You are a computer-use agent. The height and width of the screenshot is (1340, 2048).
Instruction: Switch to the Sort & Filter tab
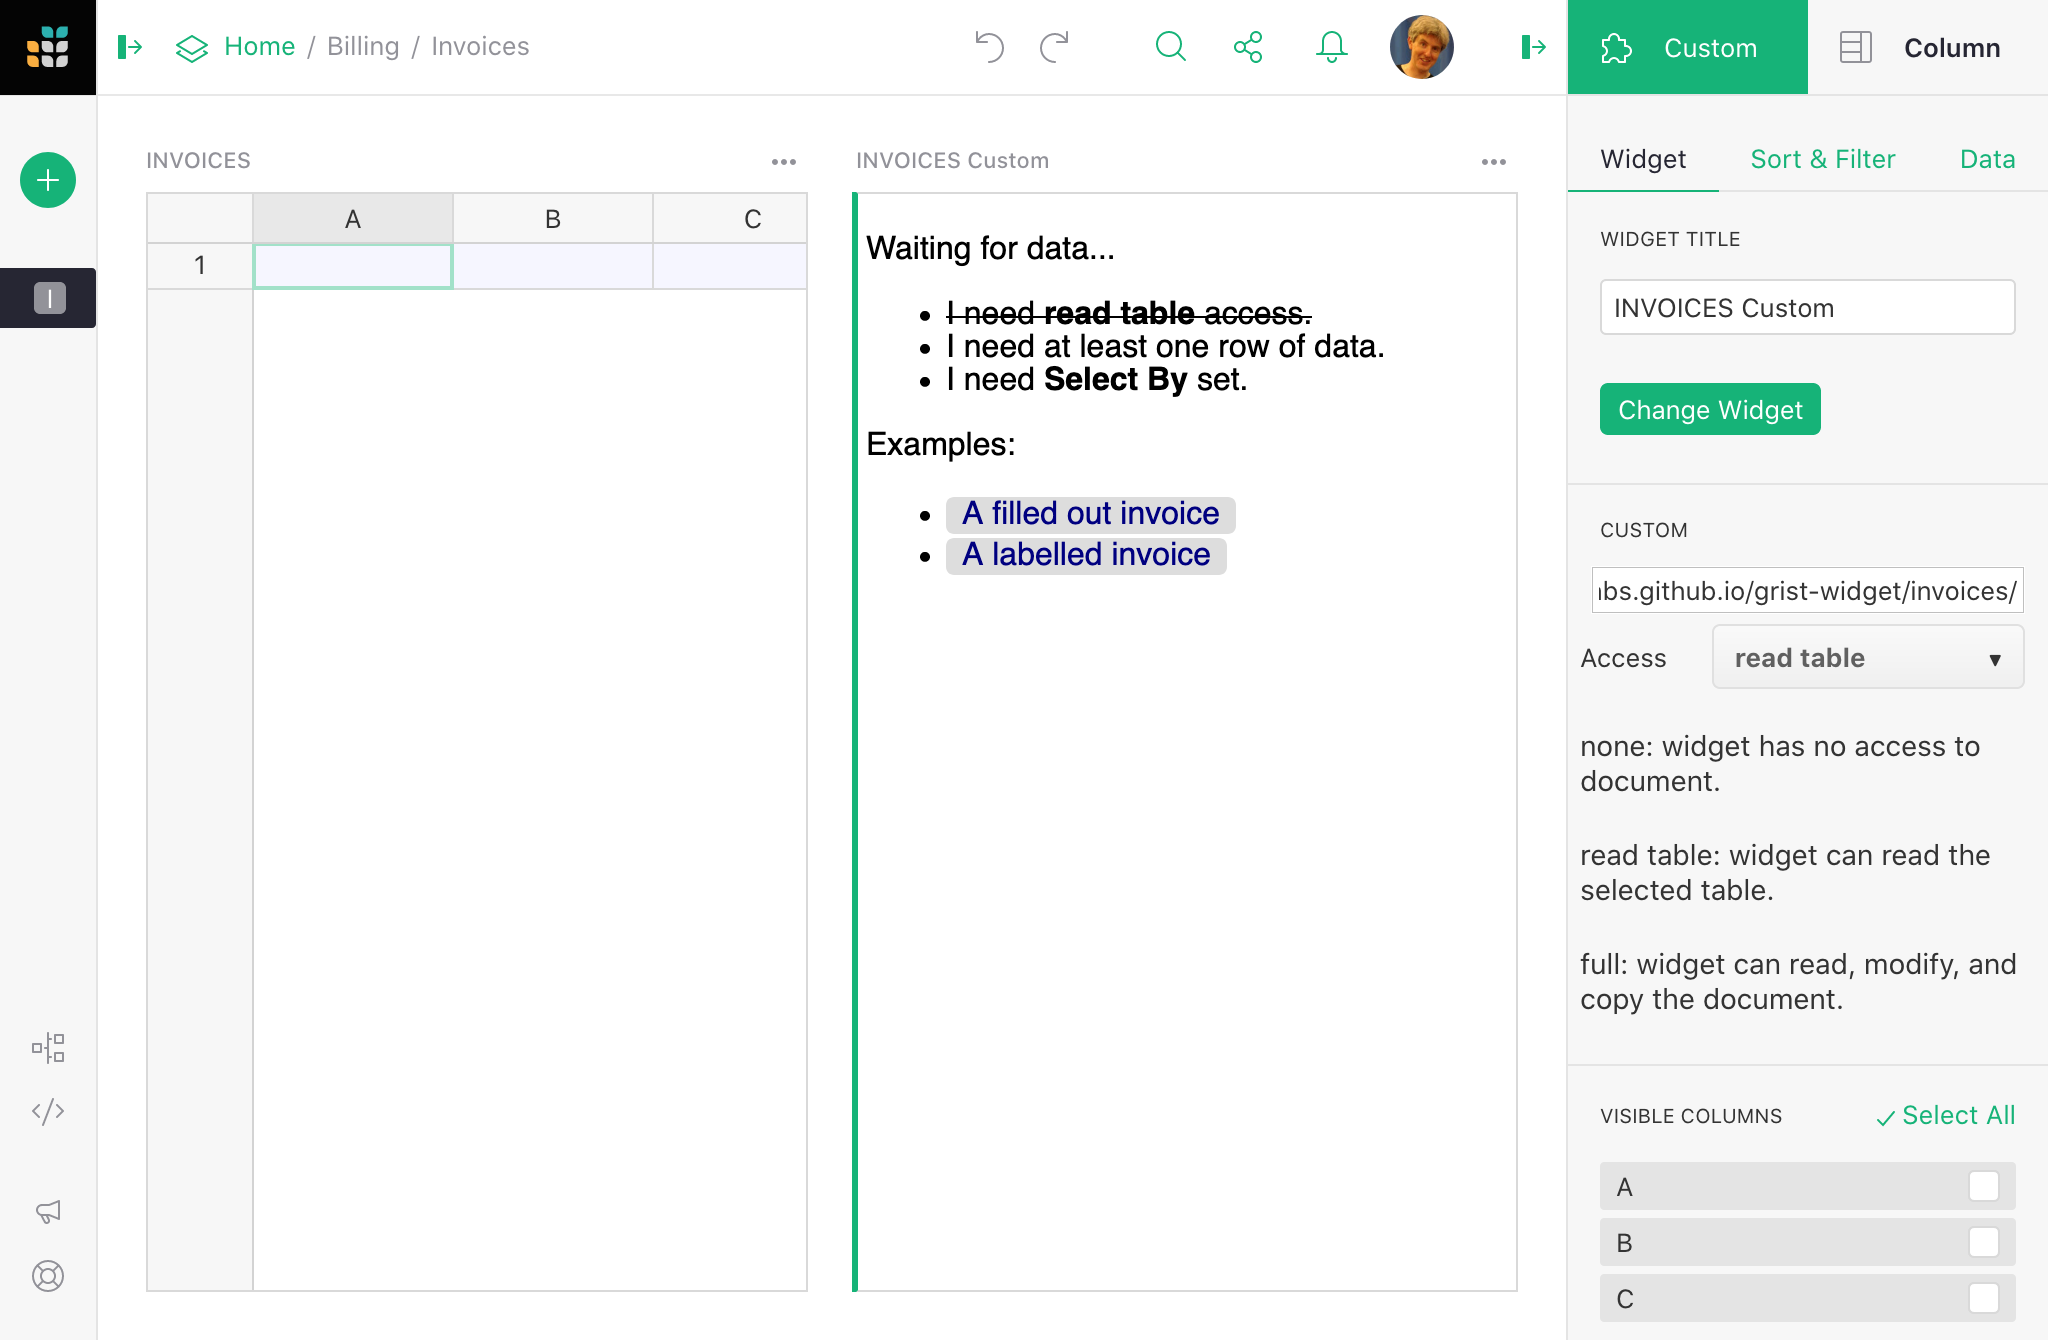pyautogui.click(x=1822, y=159)
